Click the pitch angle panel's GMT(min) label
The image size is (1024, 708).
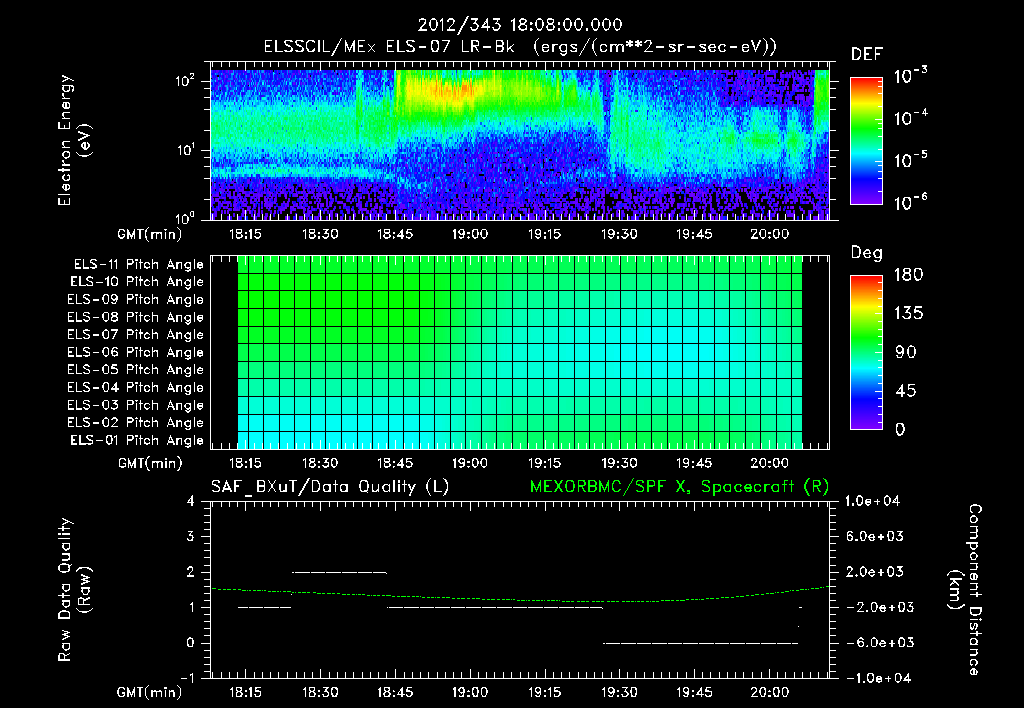point(150,463)
